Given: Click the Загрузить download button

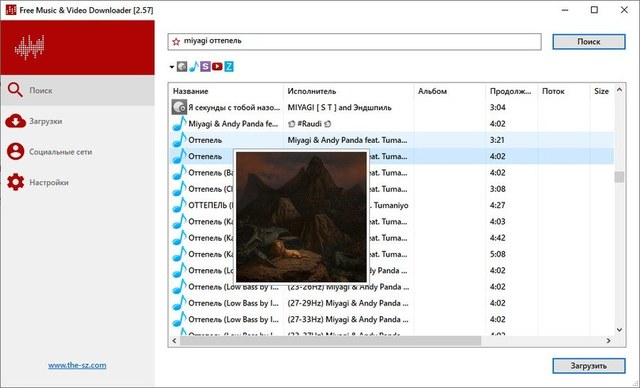Looking at the screenshot, I should pyautogui.click(x=589, y=366).
